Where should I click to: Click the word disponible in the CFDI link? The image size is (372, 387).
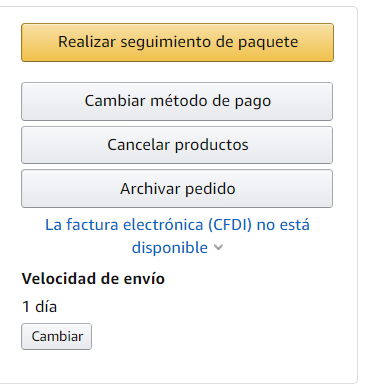tap(170, 248)
